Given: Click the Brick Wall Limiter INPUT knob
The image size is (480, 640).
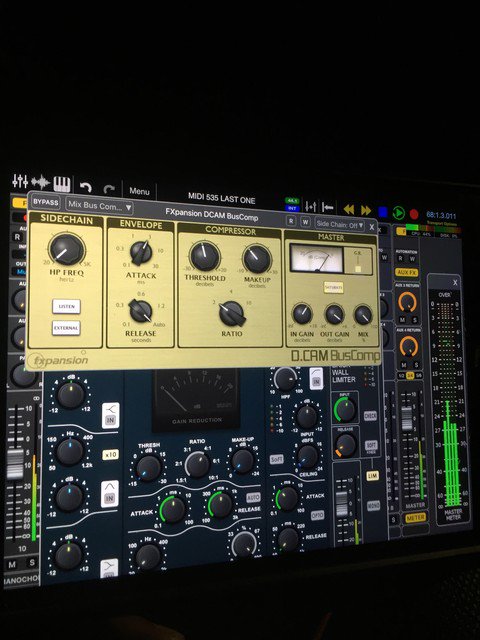Looking at the screenshot, I should click(345, 409).
